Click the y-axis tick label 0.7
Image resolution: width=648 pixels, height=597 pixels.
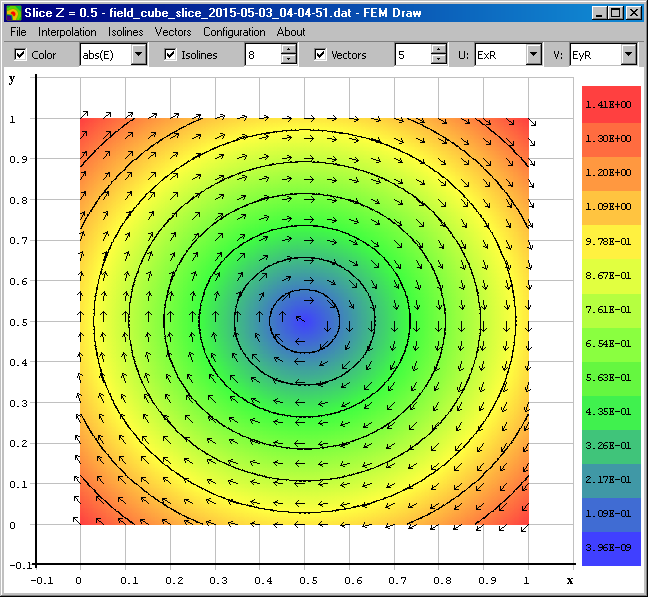click(x=18, y=240)
